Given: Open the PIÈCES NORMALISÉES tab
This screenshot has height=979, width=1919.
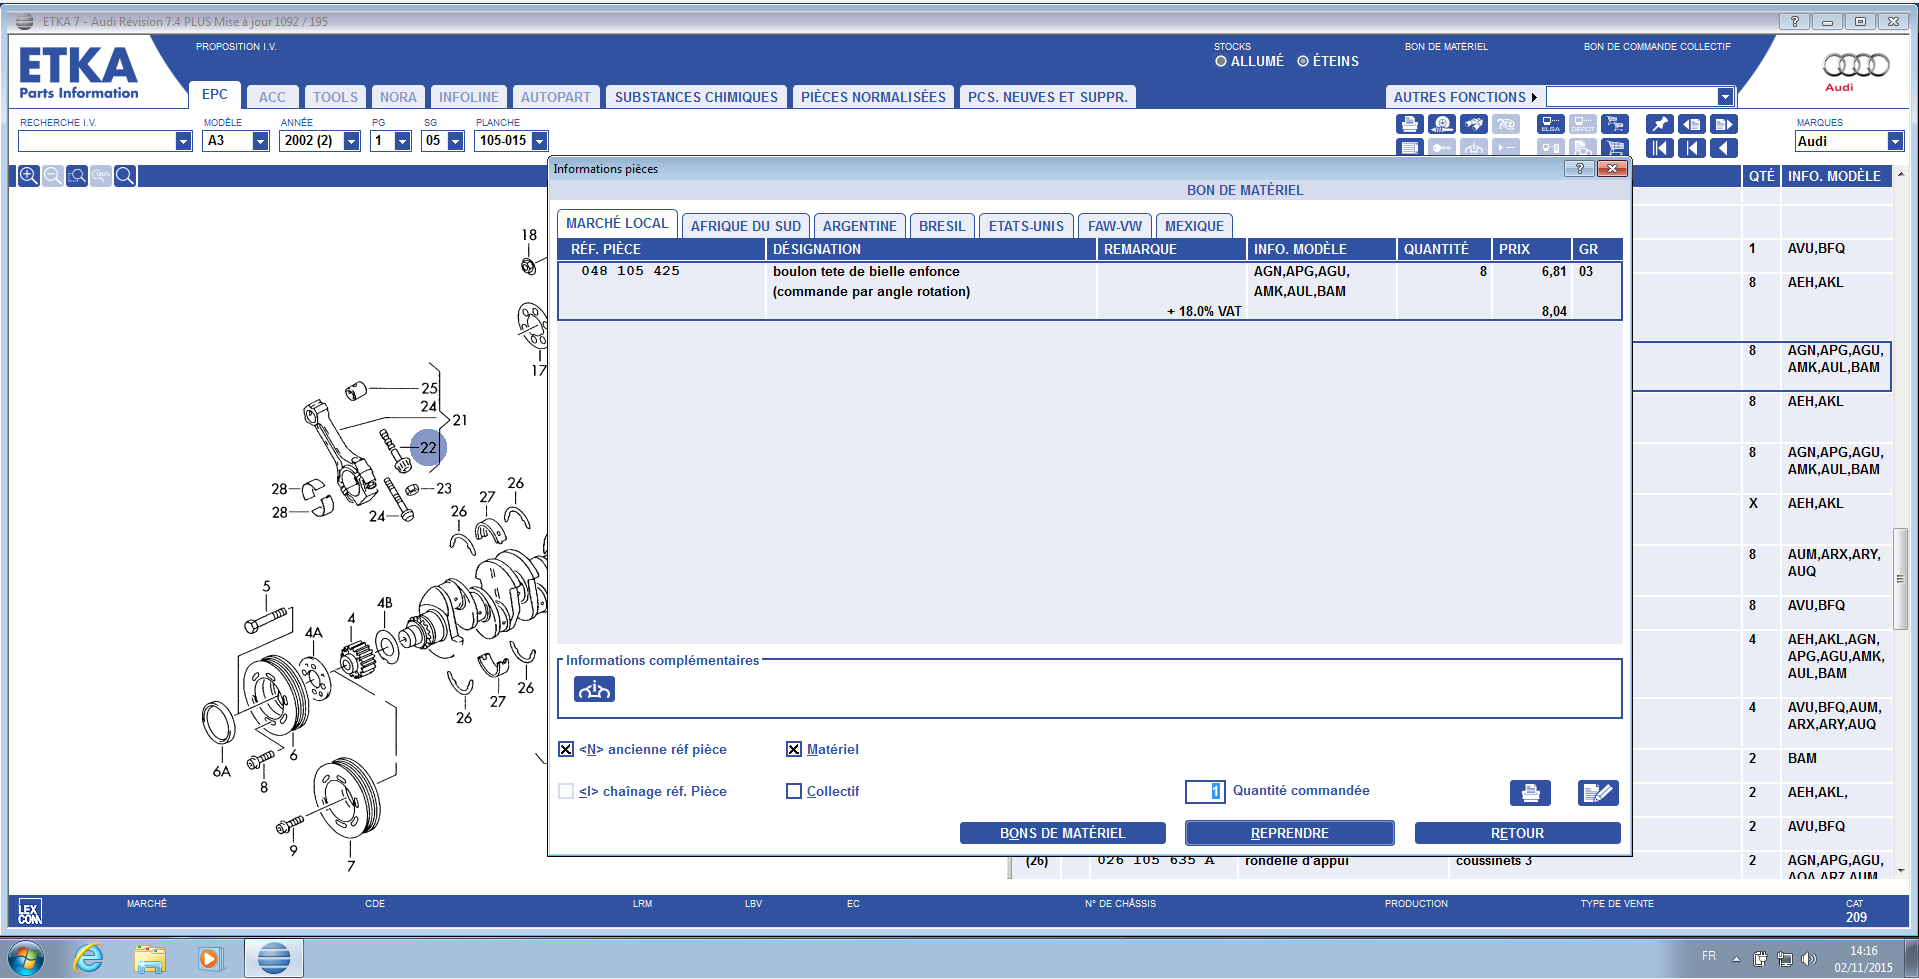Looking at the screenshot, I should [873, 97].
